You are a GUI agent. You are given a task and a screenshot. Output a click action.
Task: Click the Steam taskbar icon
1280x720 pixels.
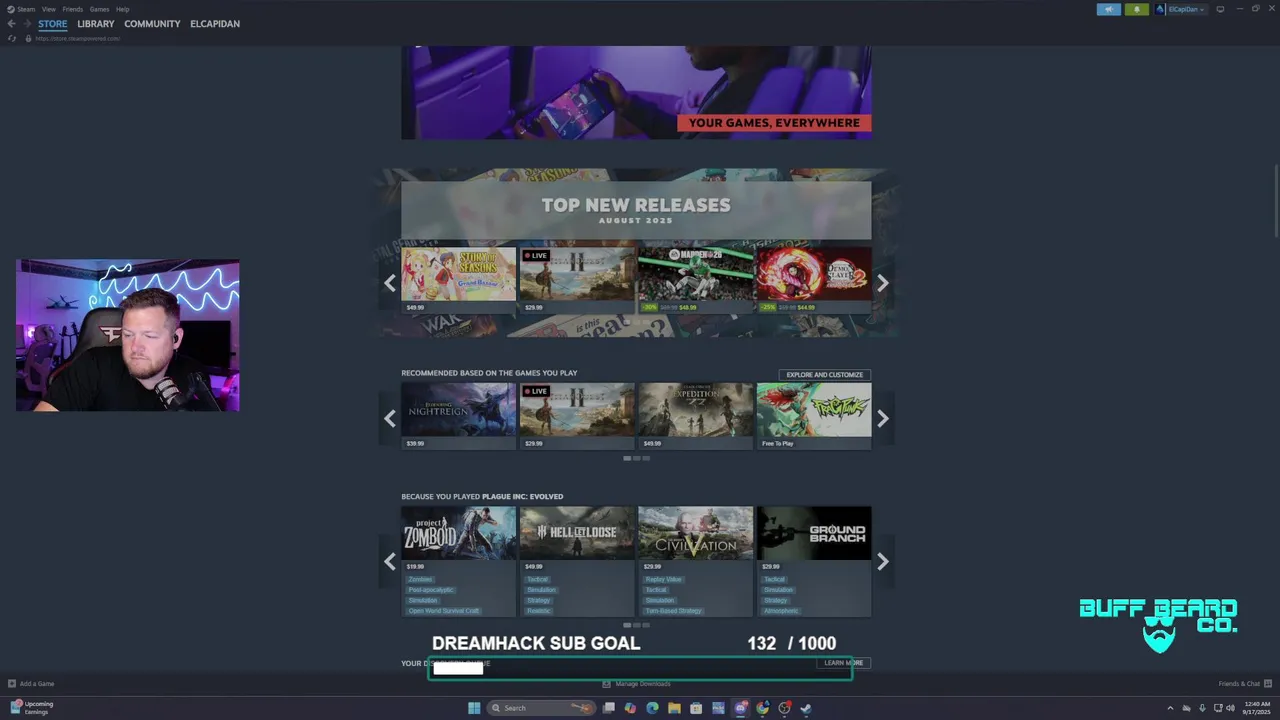point(806,708)
